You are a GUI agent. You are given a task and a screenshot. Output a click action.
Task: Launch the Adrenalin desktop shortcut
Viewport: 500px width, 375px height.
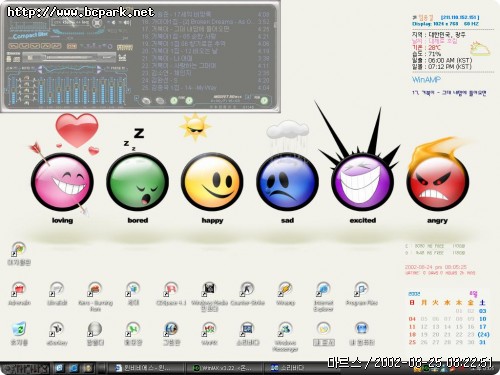(19, 293)
